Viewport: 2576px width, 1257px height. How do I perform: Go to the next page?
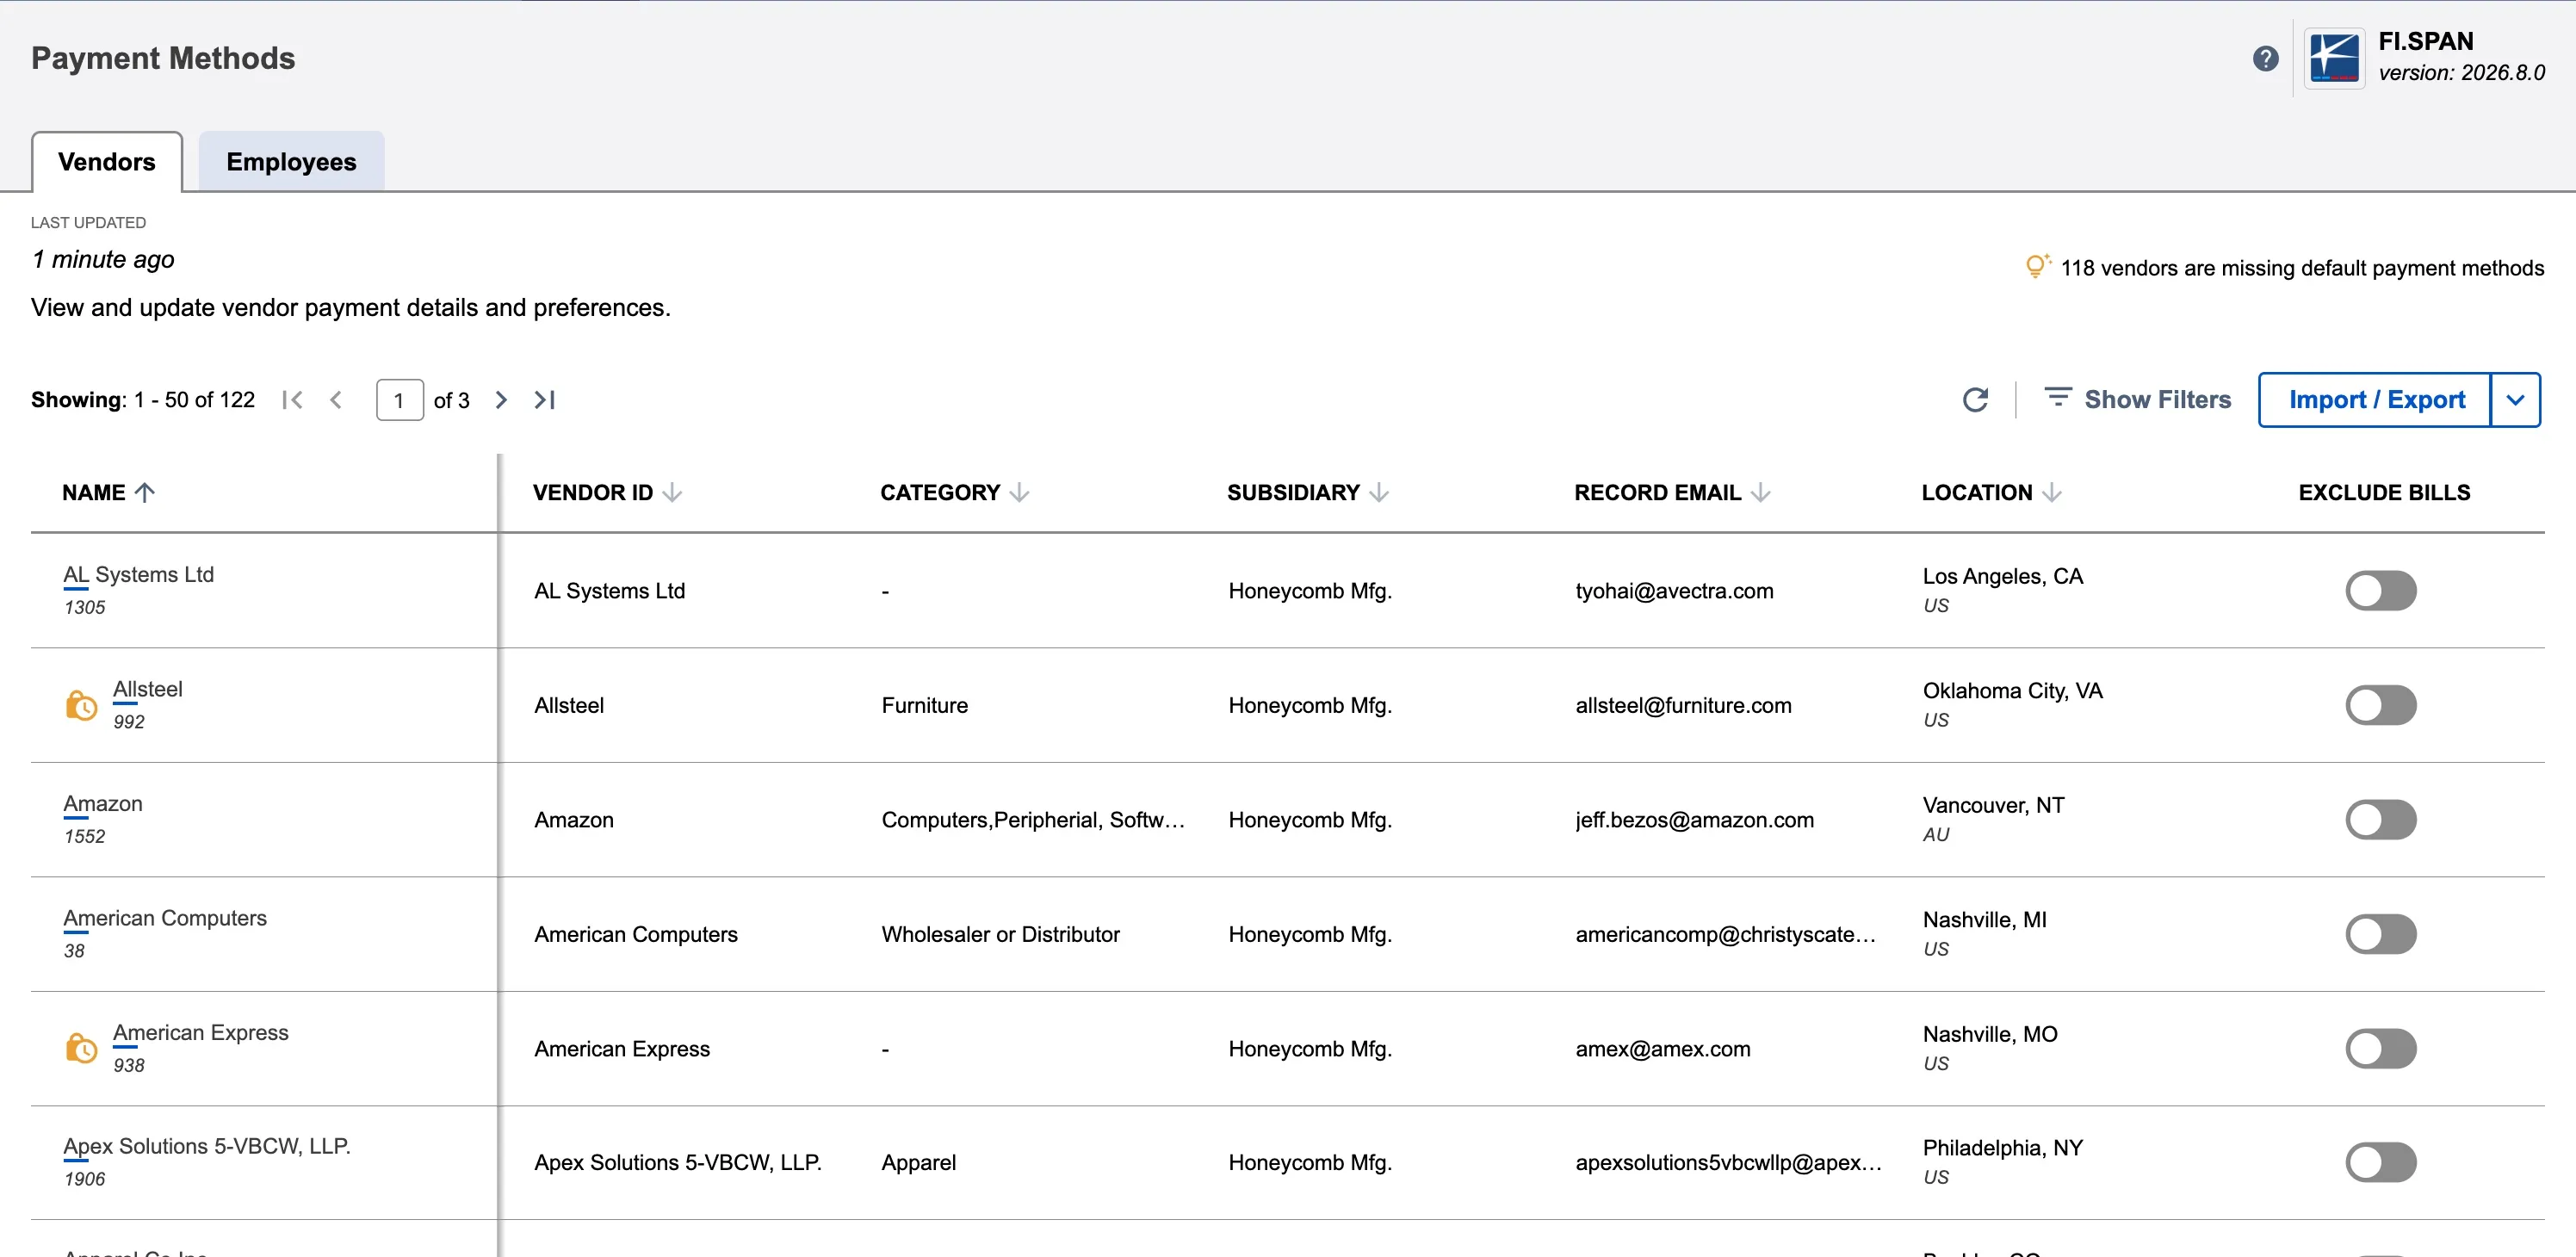point(501,400)
